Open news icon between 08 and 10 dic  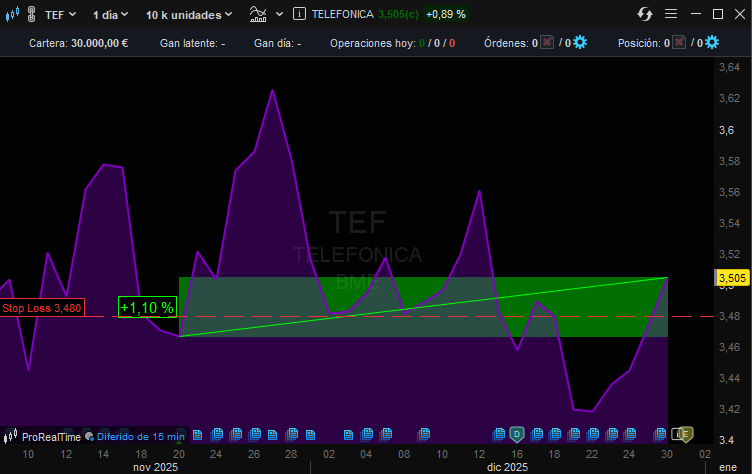[x=423, y=435]
